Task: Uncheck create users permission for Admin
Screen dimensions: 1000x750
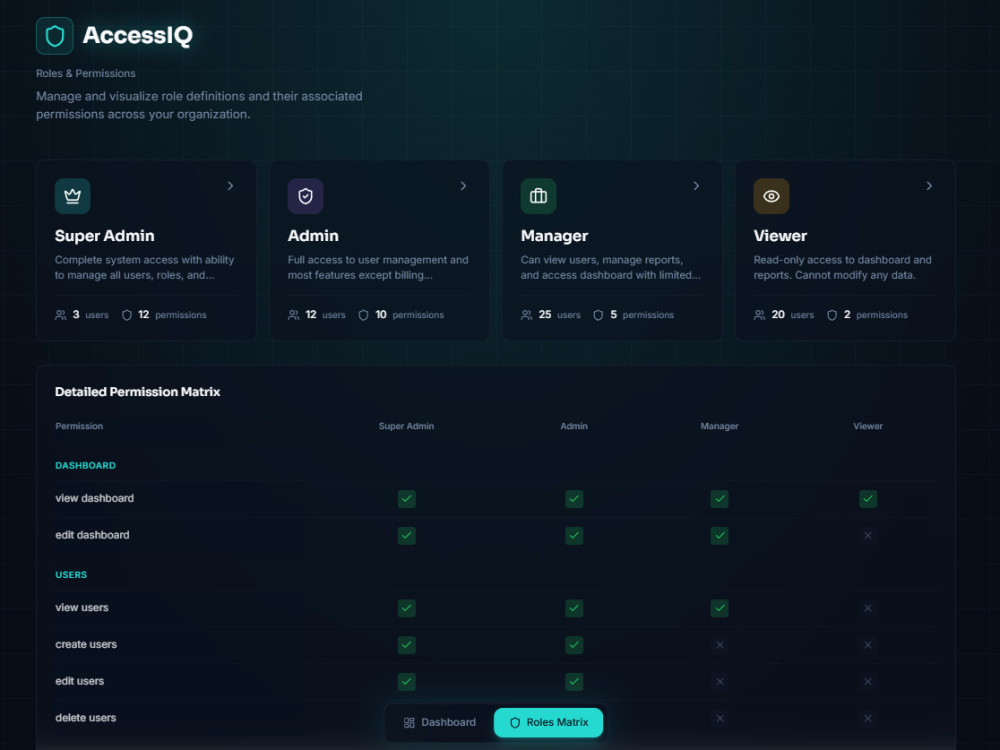Action: [x=573, y=644]
